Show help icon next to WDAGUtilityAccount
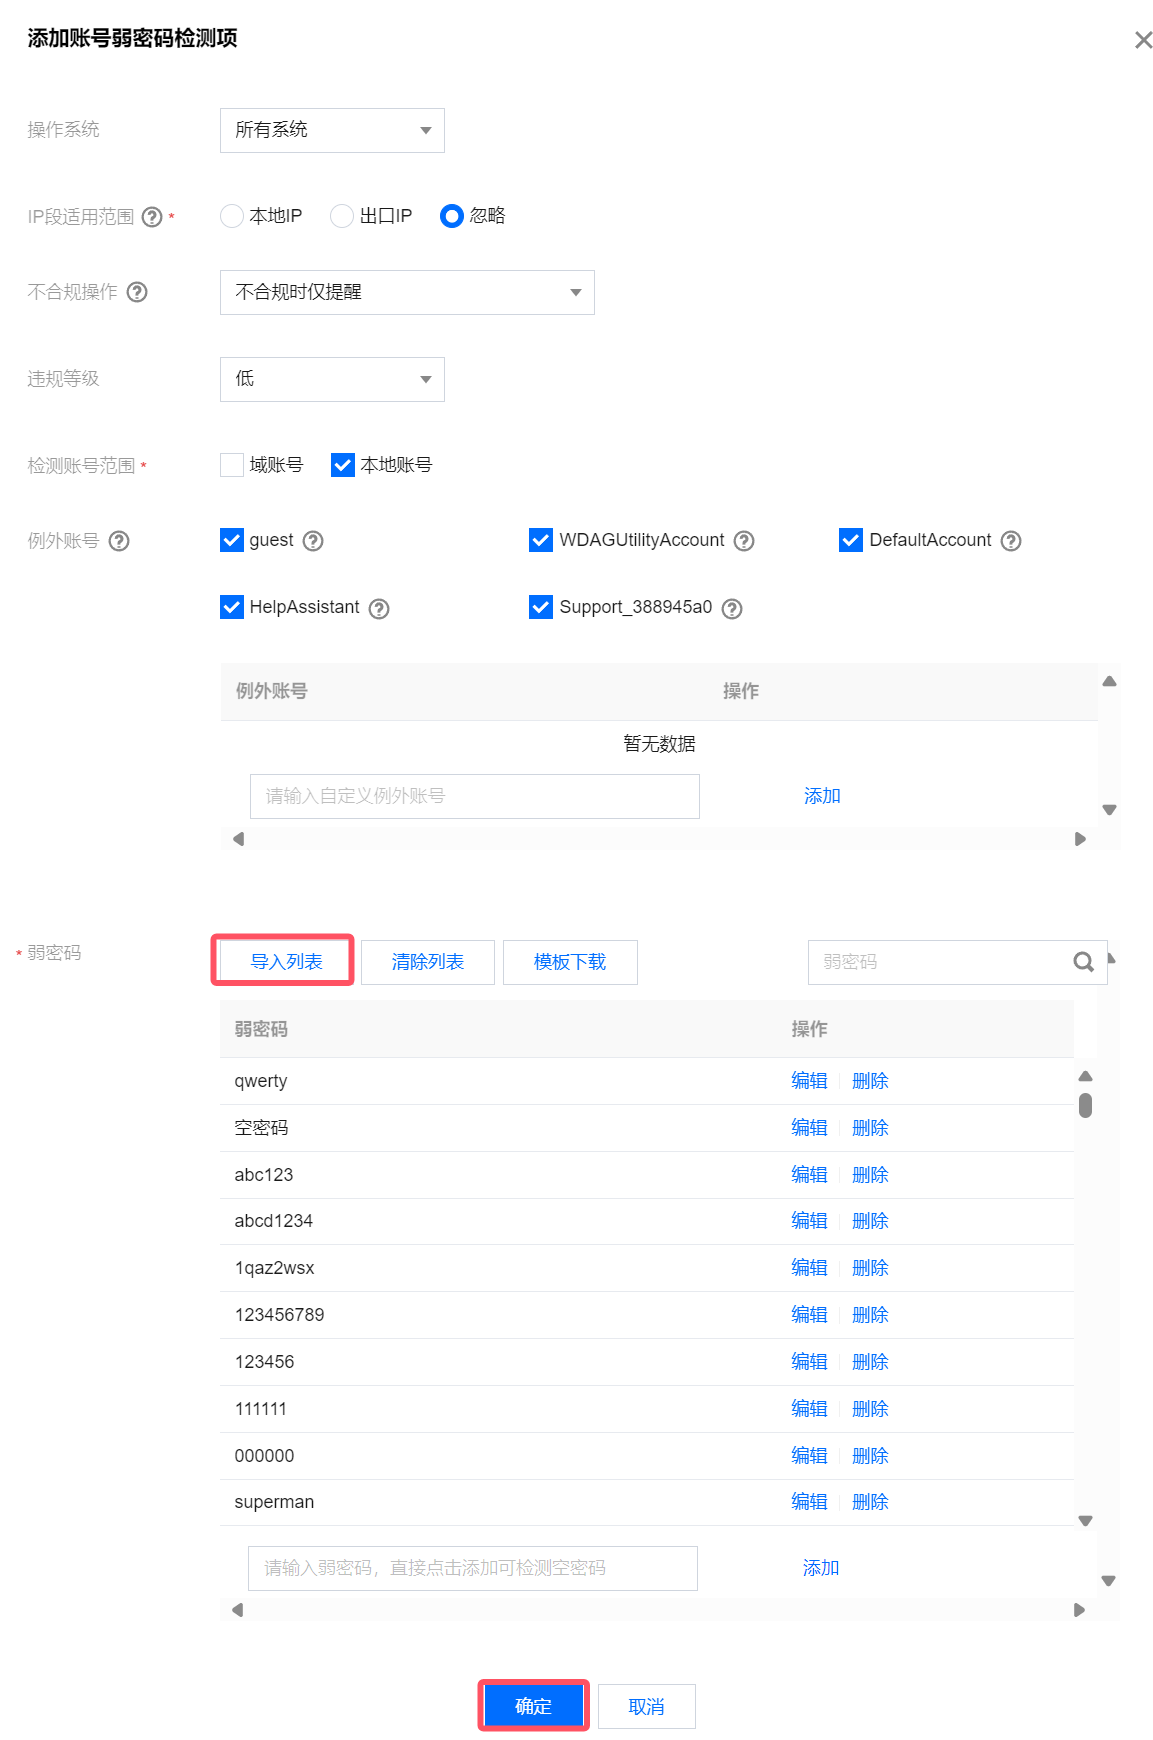1153x1740 pixels. [x=744, y=541]
